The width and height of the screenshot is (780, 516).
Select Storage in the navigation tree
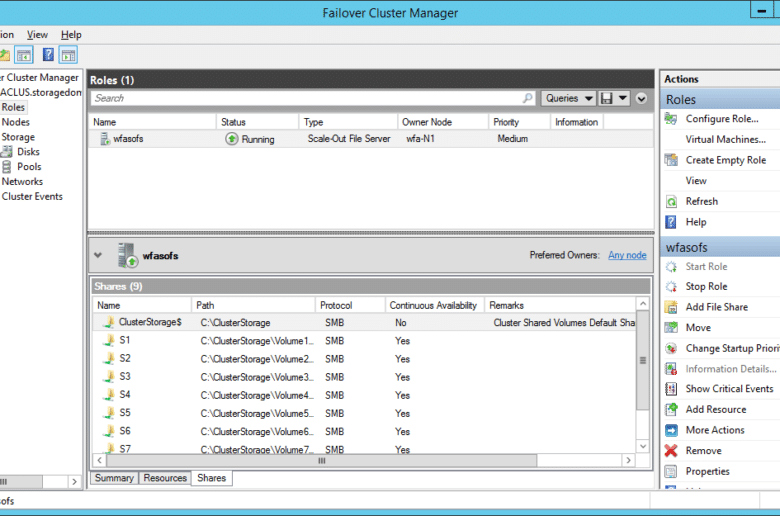pos(18,137)
